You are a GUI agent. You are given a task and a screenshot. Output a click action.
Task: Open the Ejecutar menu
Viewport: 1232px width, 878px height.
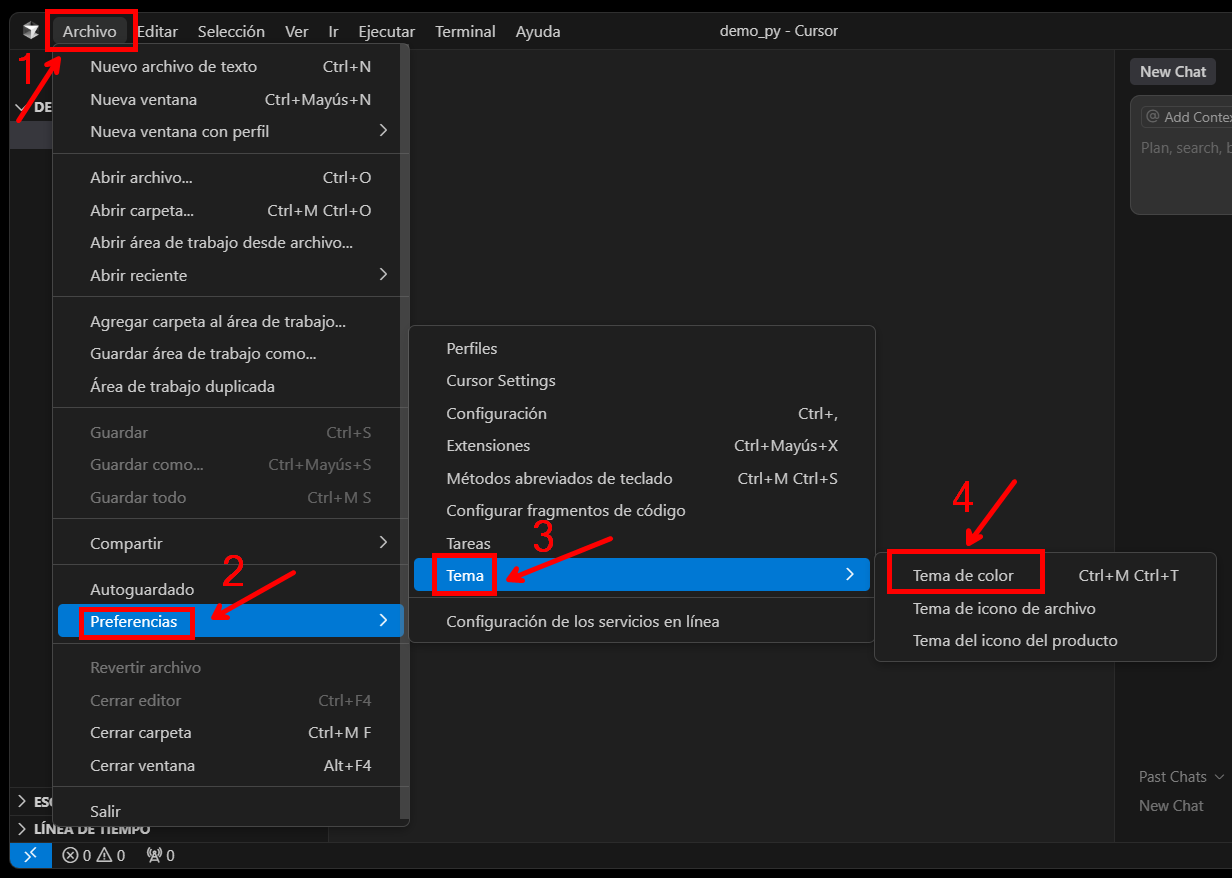[386, 31]
